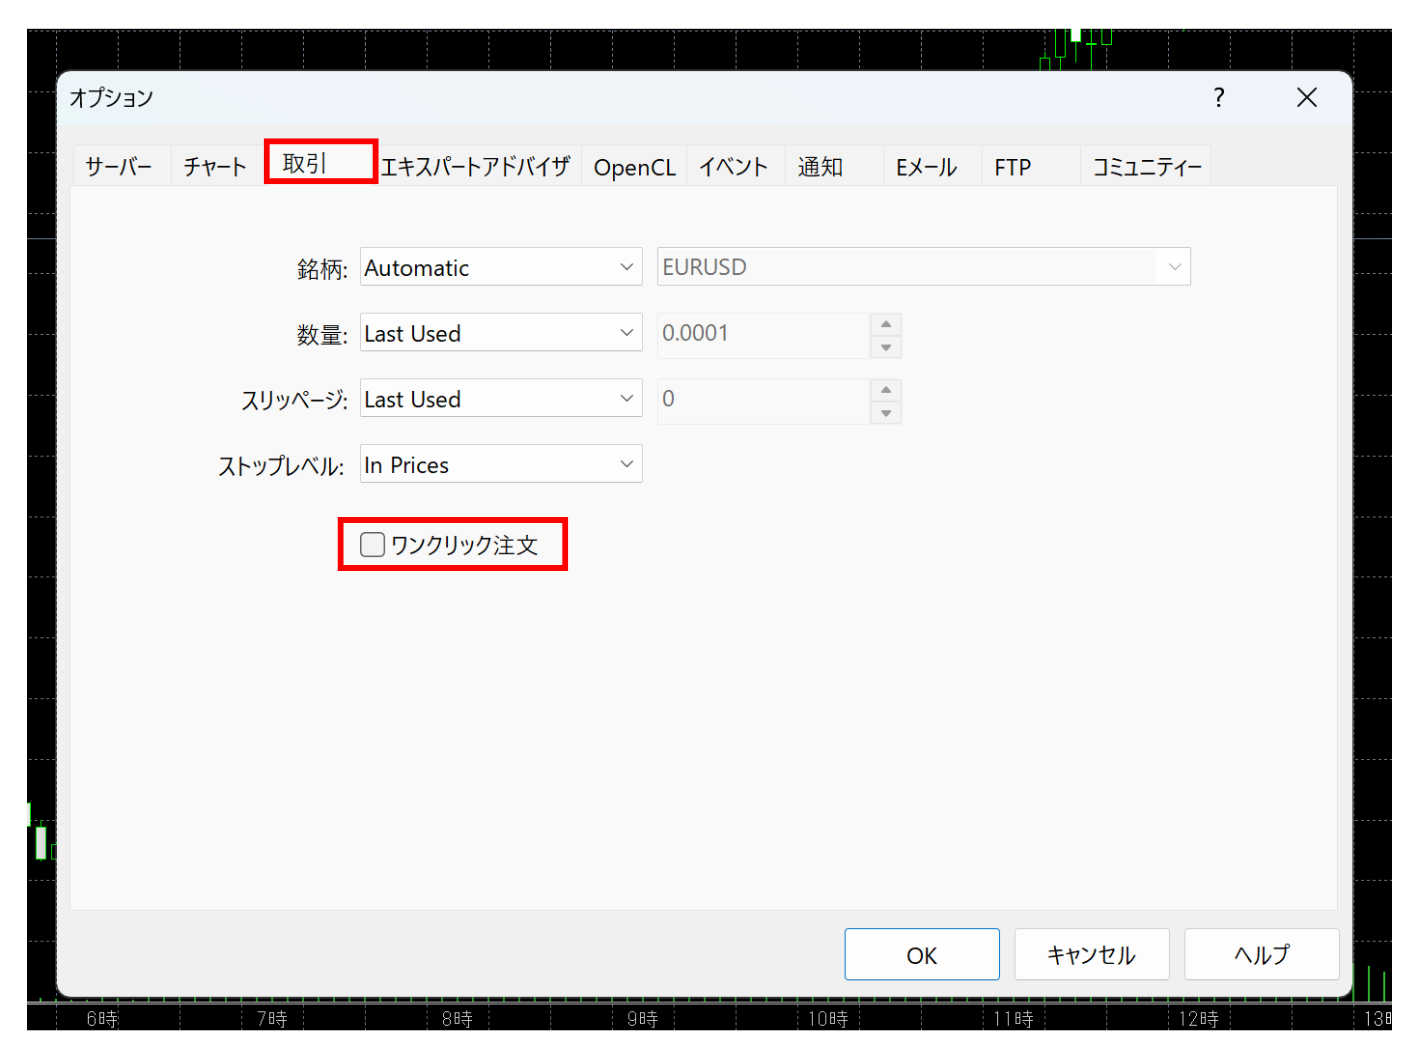
Task: Select the OpenCL tab
Action: tap(634, 166)
